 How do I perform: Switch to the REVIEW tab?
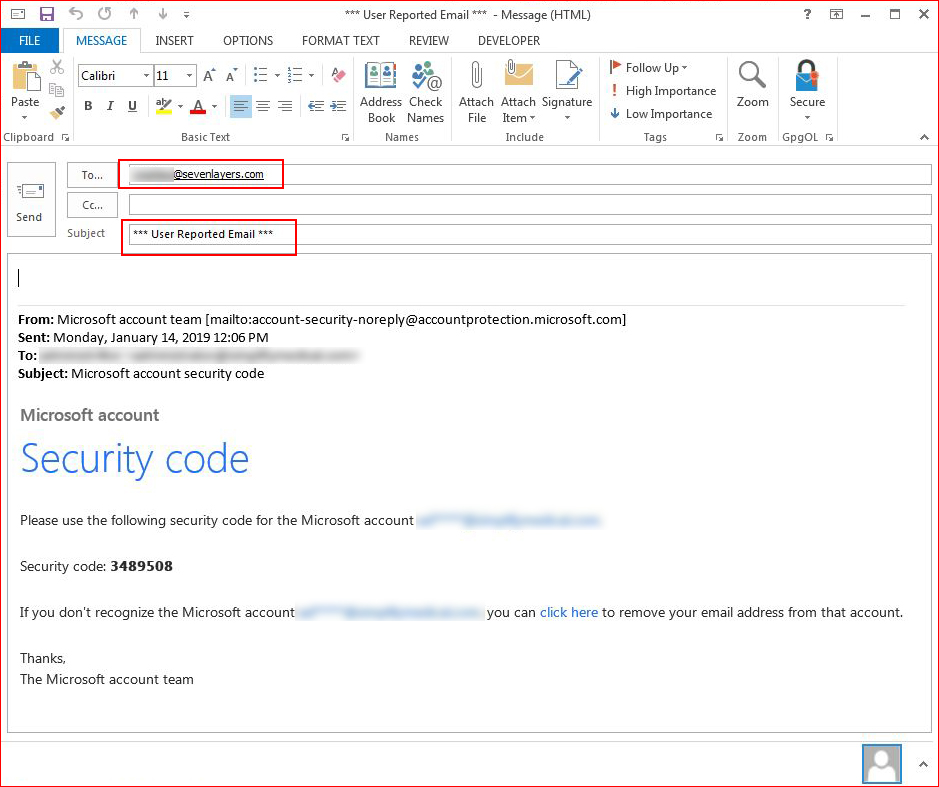point(429,41)
